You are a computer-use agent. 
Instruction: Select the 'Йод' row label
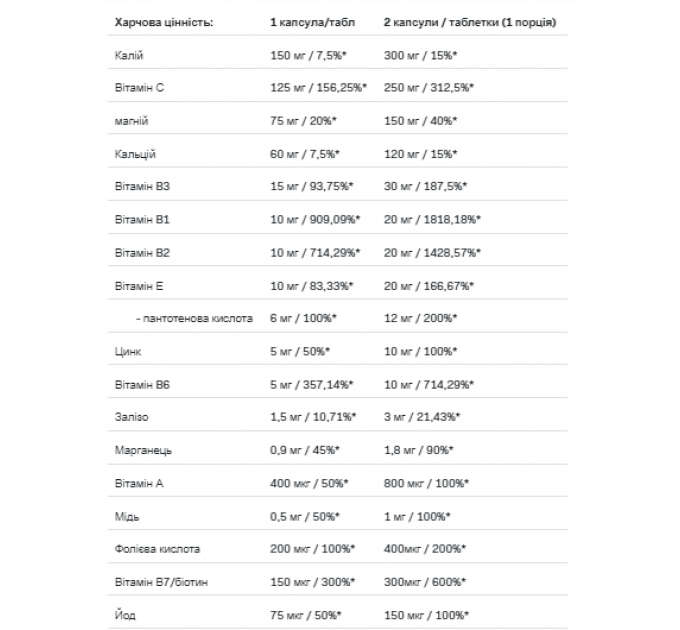(x=125, y=615)
